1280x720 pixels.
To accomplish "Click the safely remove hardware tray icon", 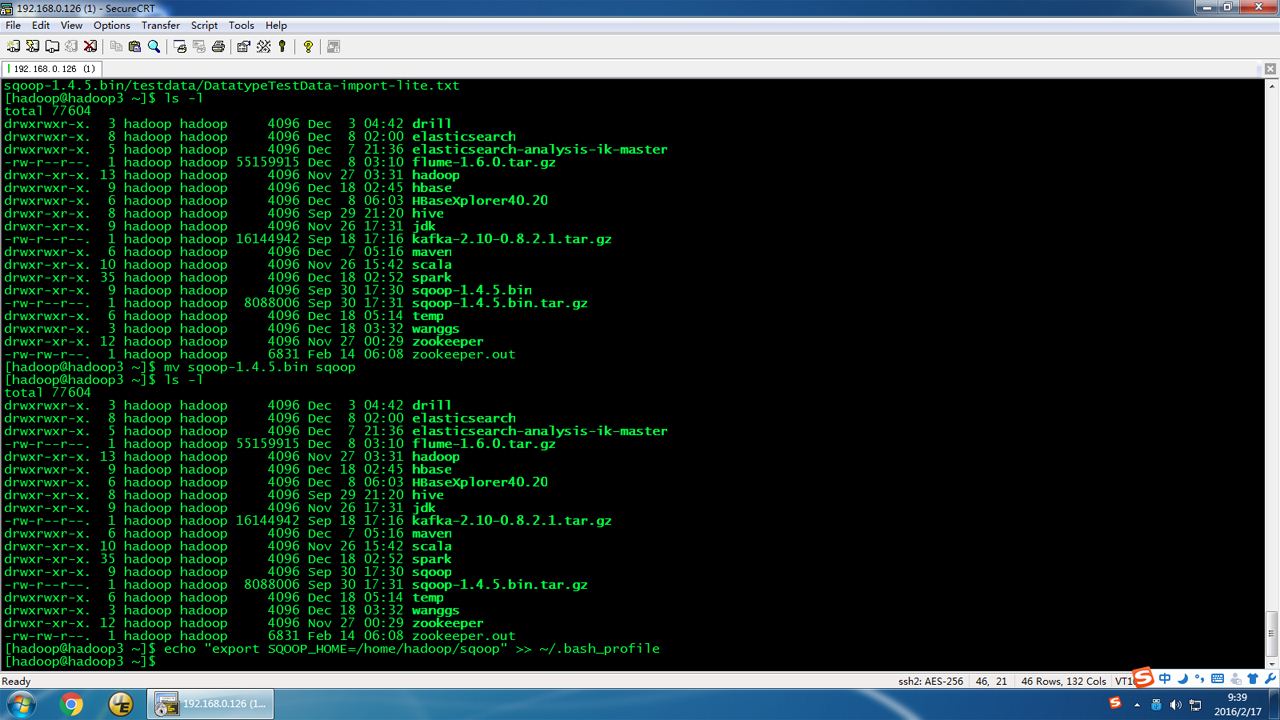I will pos(1155,704).
